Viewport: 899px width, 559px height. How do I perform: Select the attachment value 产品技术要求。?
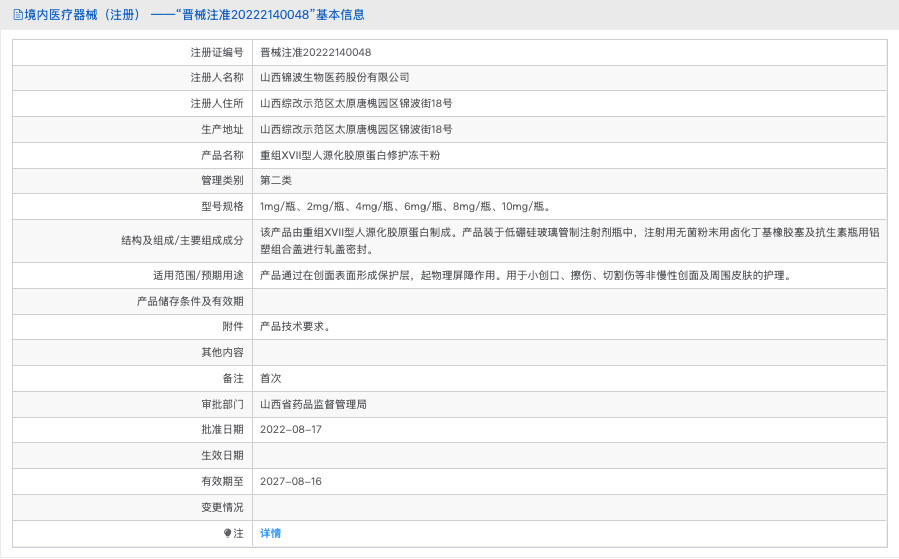coord(295,326)
